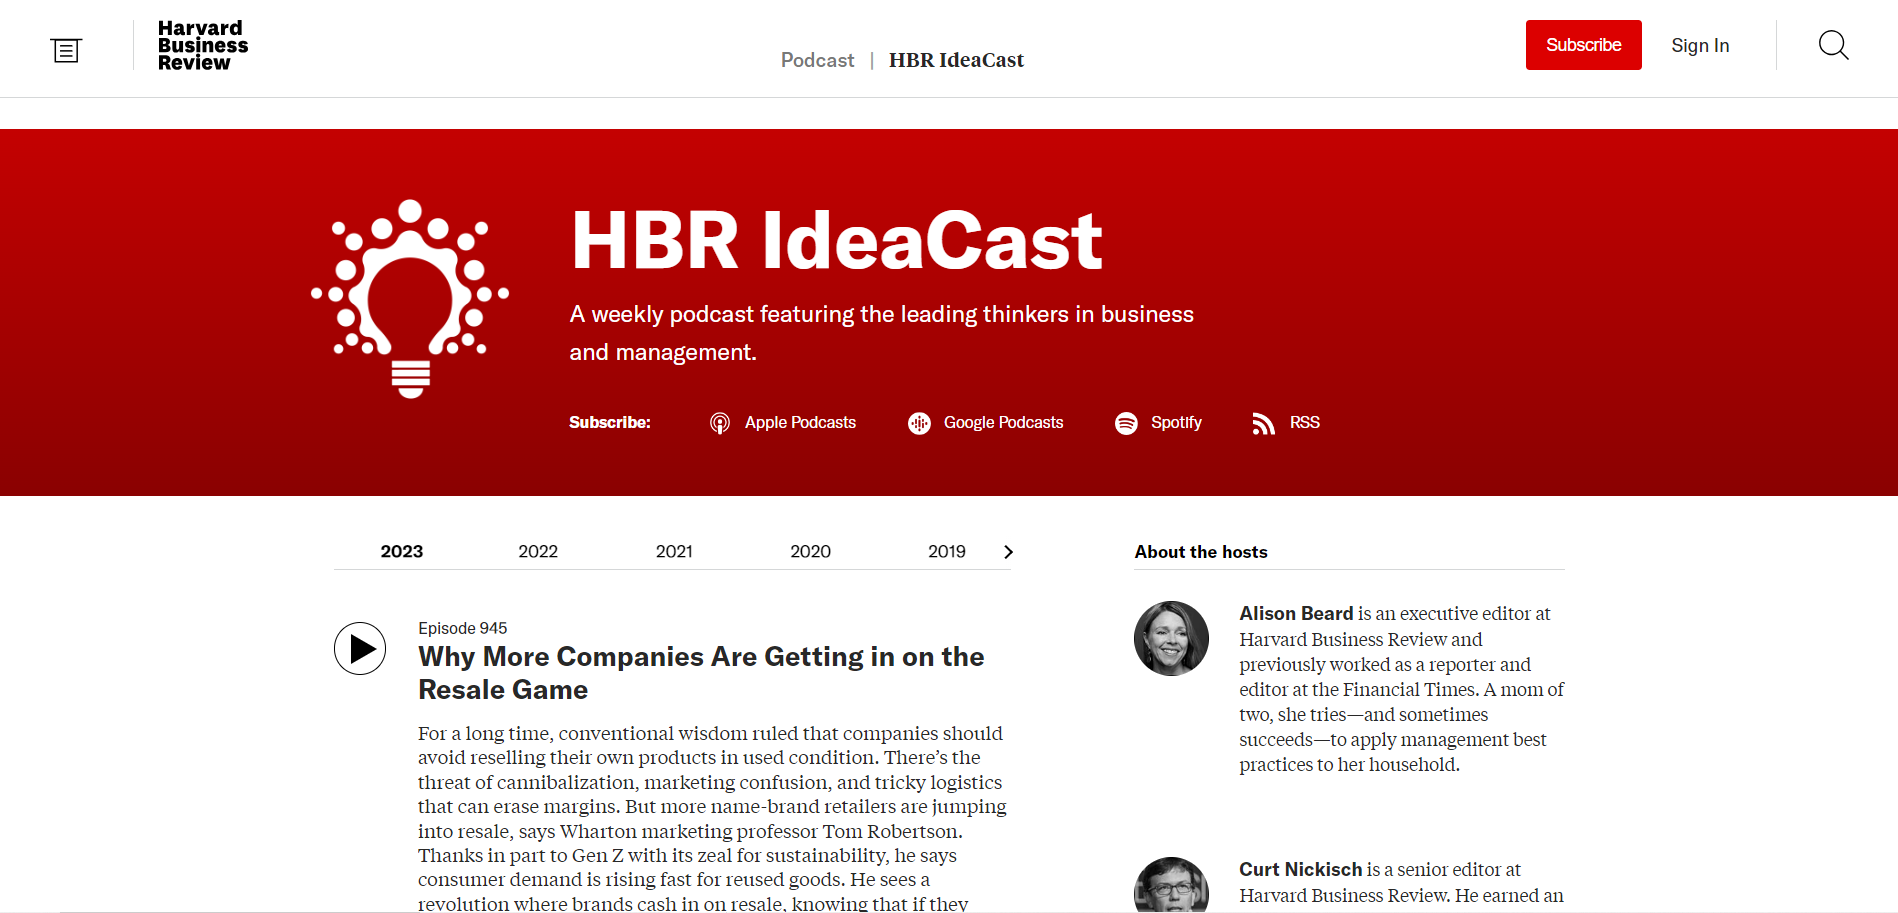1898x913 pixels.
Task: Click the Apple Podcasts icon
Action: tap(719, 423)
